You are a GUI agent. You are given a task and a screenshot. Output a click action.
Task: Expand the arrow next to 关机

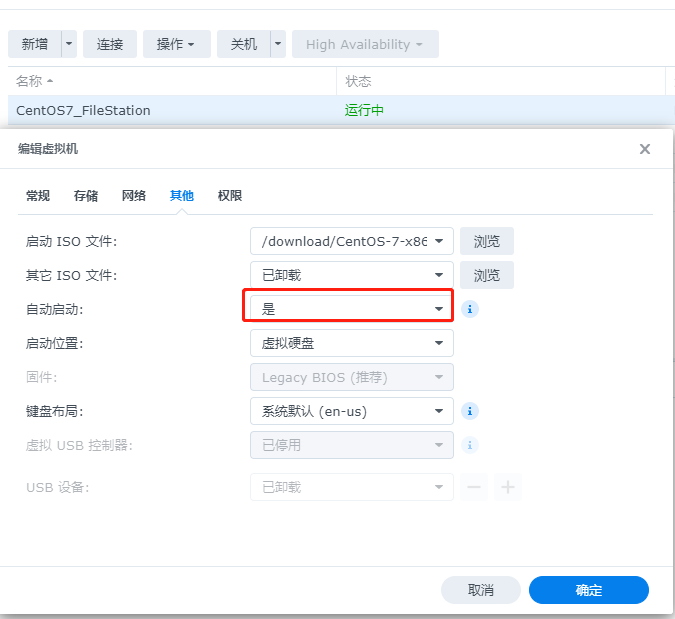point(278,44)
